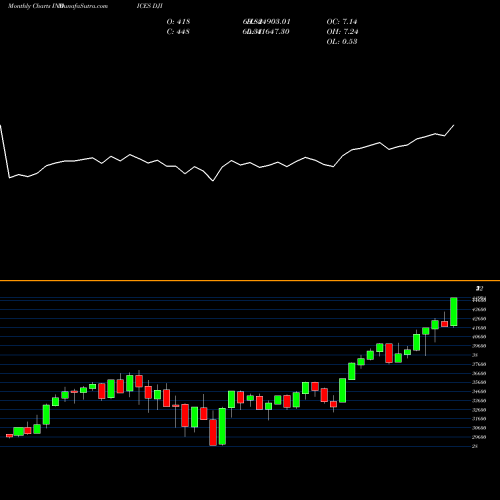Click the lowest dip of the white line
The height and width of the screenshot is (500, 500).
click(213, 181)
